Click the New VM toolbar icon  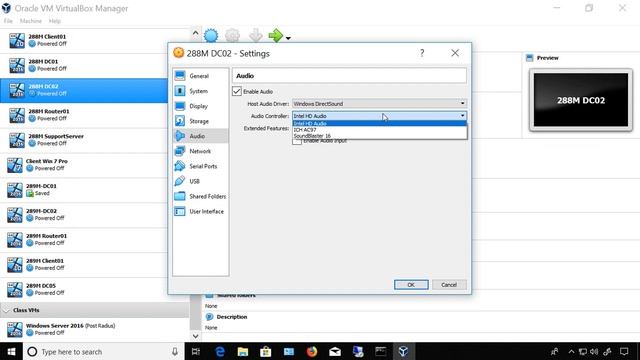[x=211, y=36]
